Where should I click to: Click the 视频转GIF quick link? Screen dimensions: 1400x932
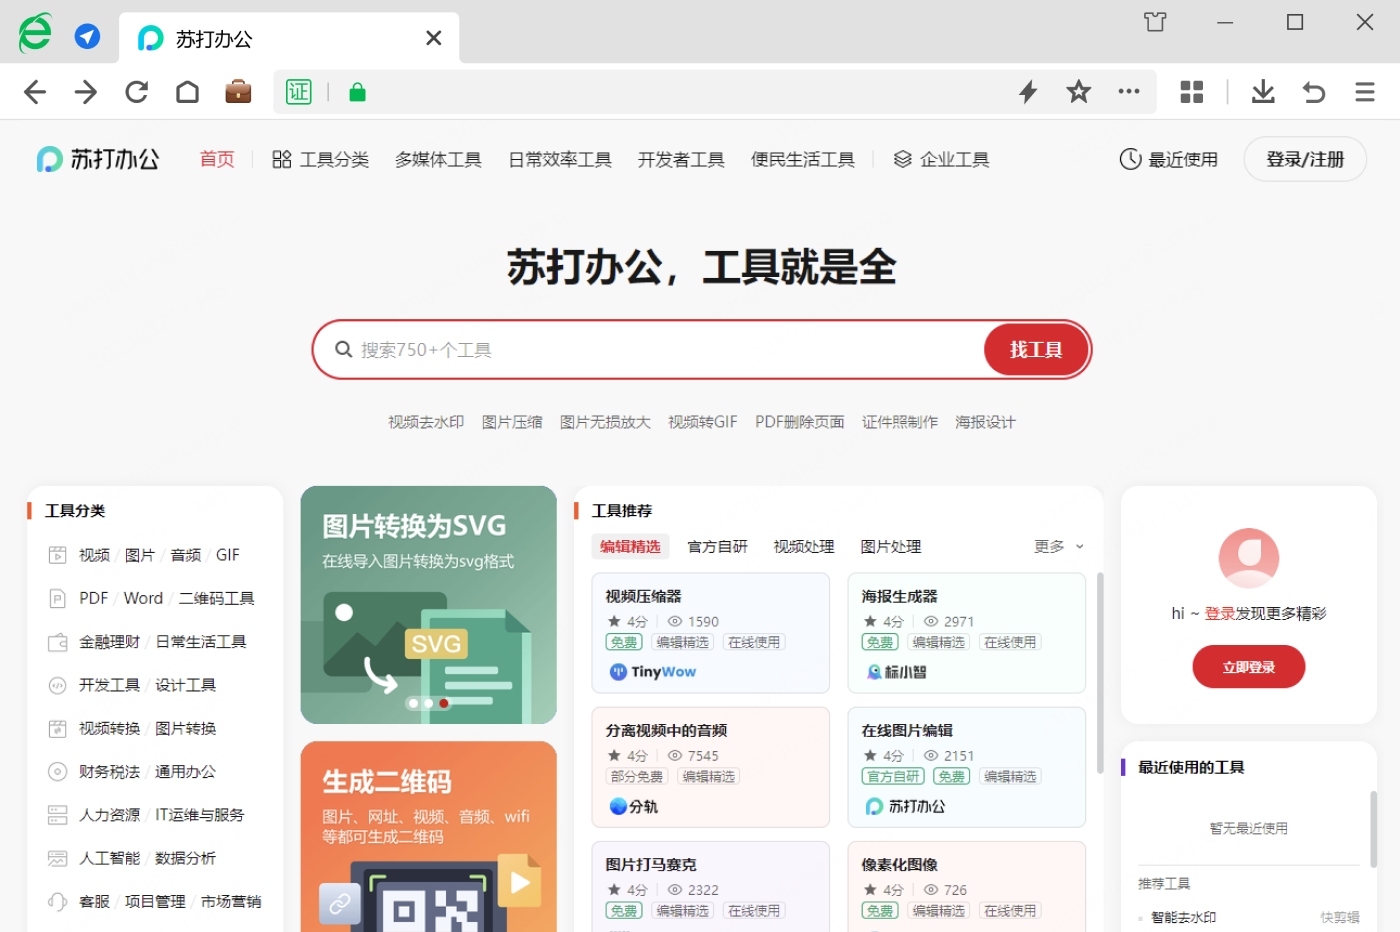703,422
